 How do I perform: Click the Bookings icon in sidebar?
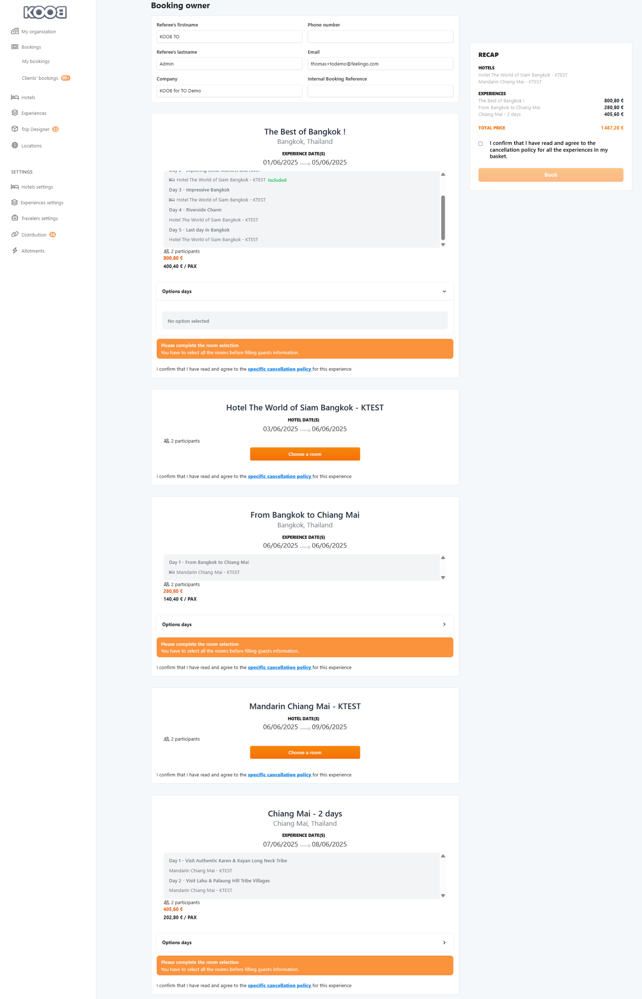(15, 47)
